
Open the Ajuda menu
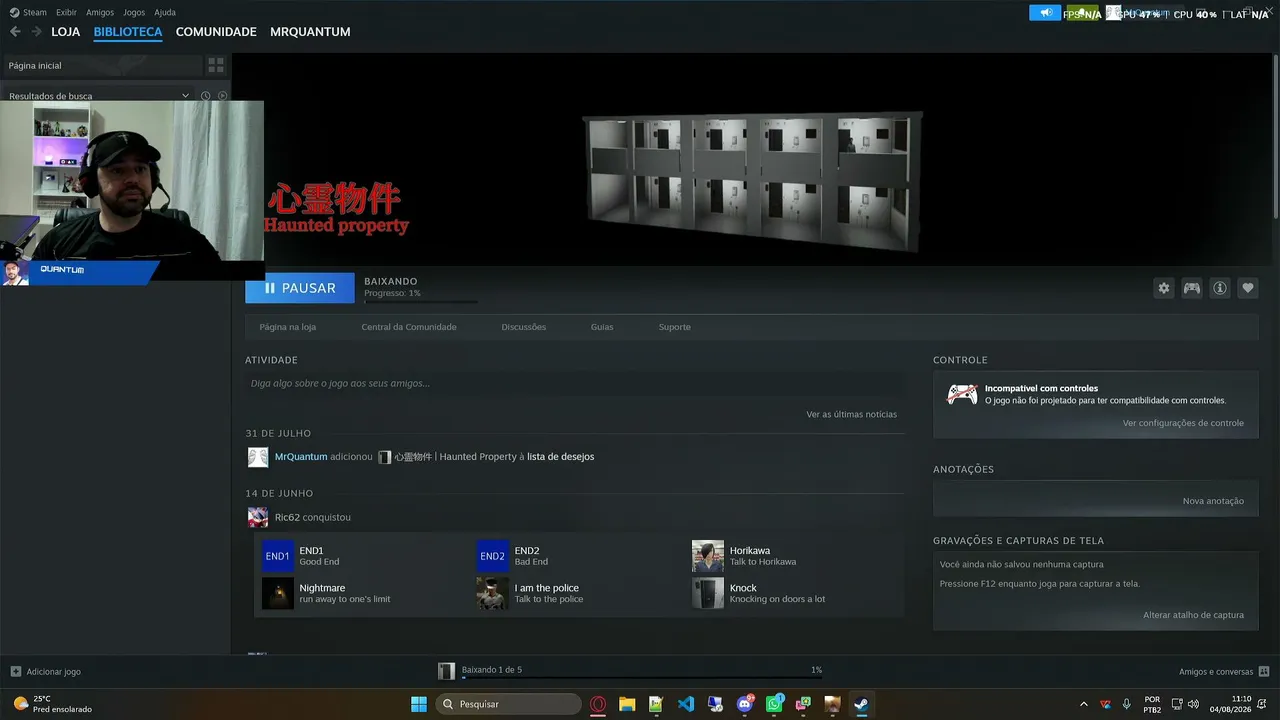165,13
